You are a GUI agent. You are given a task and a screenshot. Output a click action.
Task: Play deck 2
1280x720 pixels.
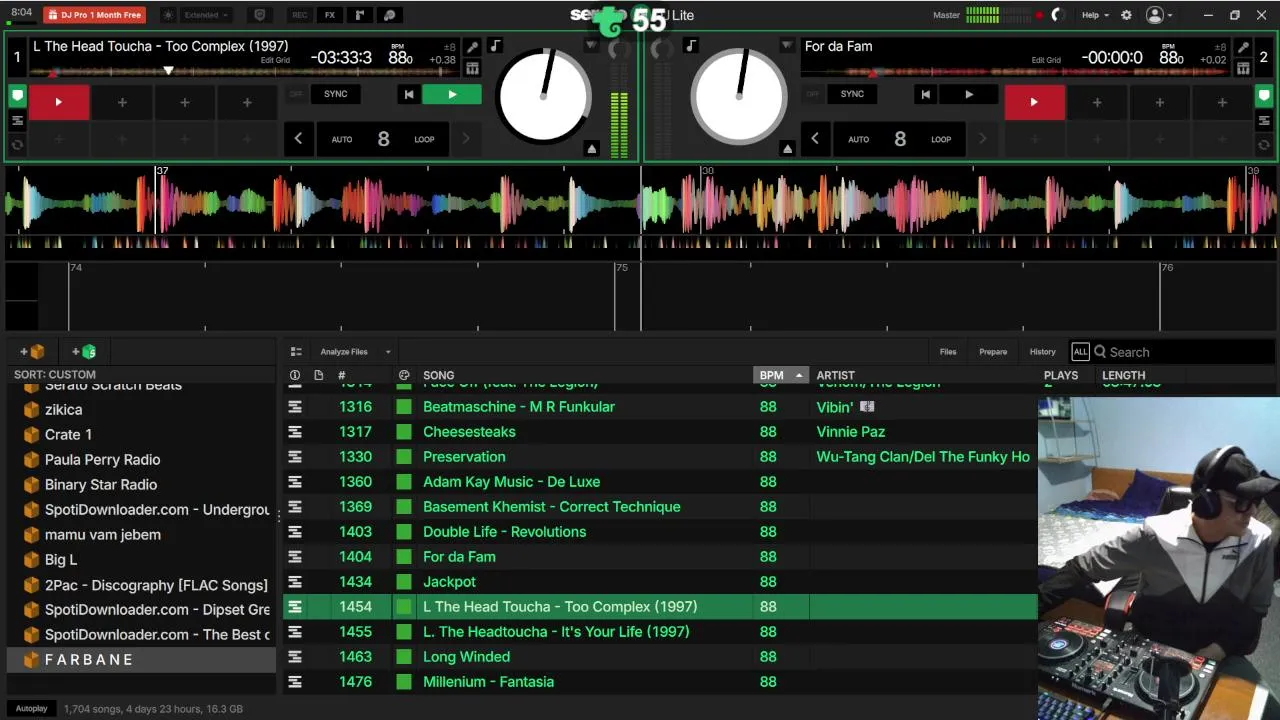968,94
